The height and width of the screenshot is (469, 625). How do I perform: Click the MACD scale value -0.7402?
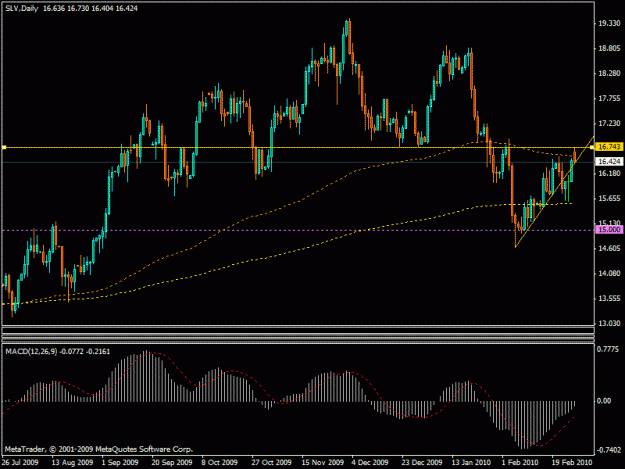(x=608, y=450)
